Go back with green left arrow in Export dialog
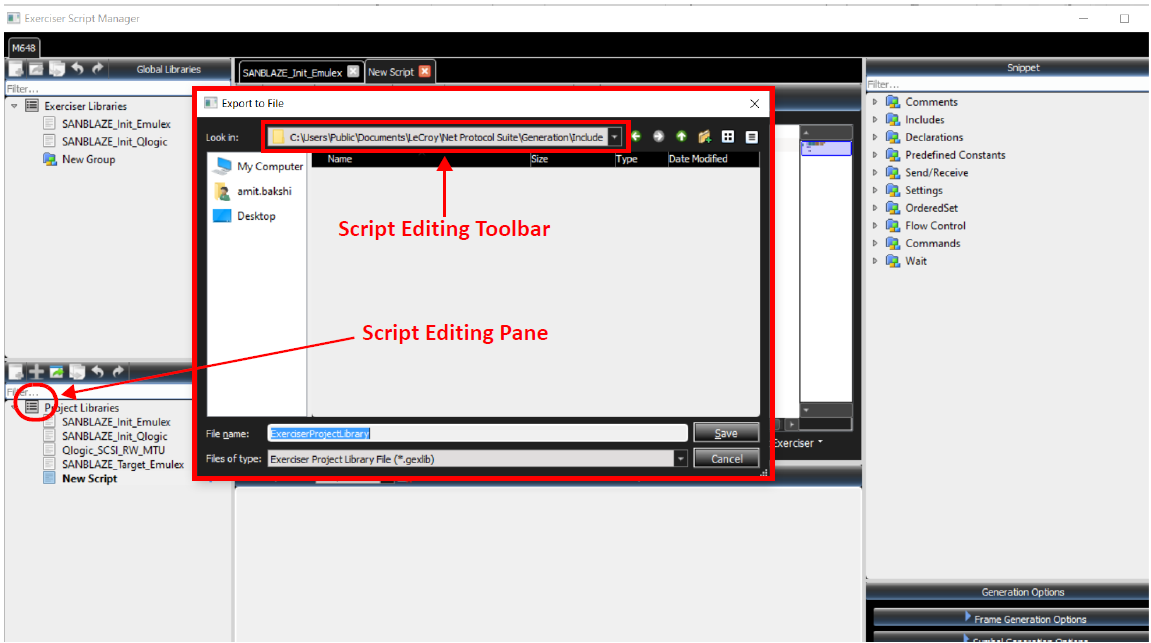 (x=636, y=137)
